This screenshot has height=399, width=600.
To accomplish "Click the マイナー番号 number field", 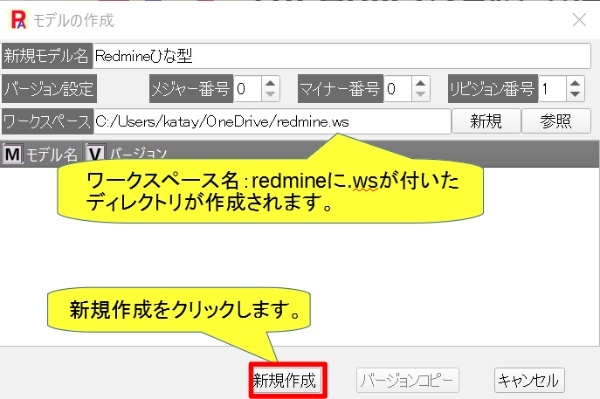I will [x=398, y=89].
